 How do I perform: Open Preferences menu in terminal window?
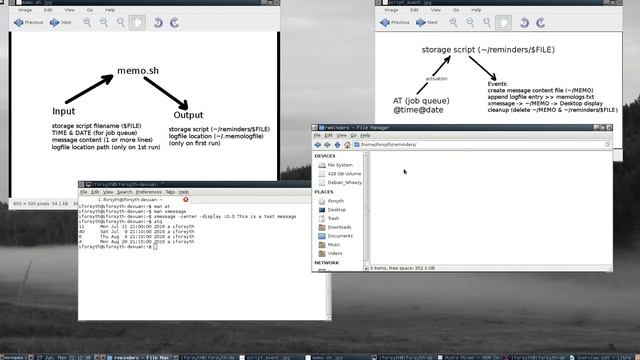pos(149,192)
